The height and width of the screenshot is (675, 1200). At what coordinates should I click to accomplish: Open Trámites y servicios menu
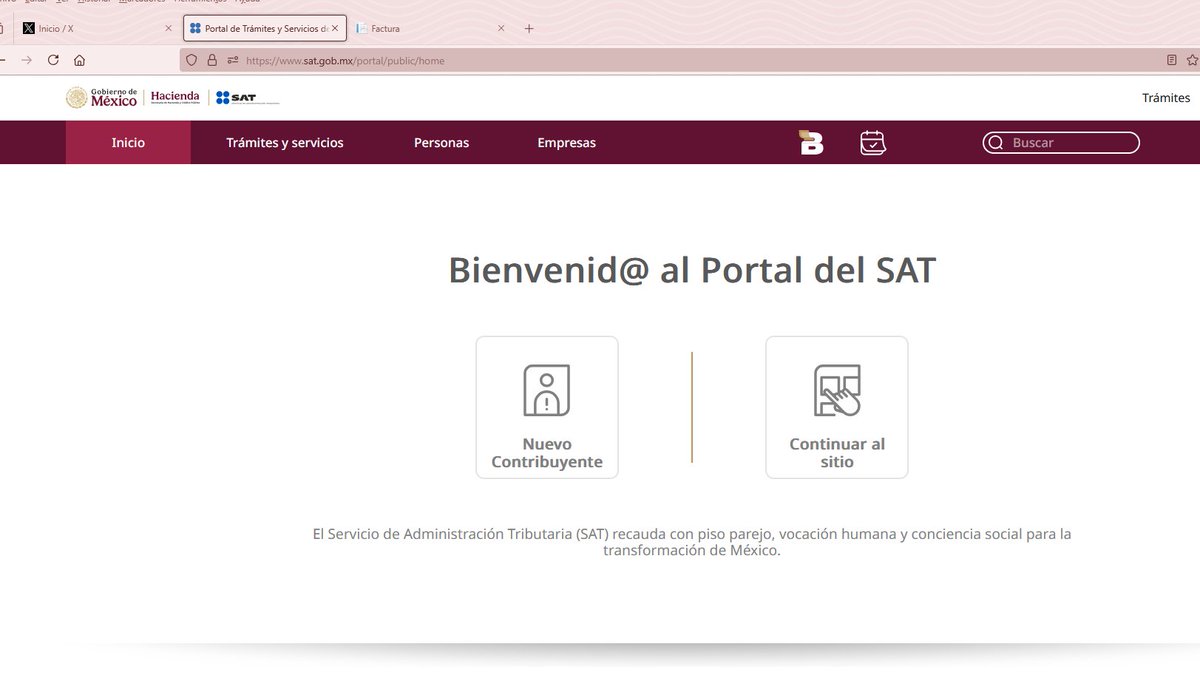click(x=285, y=143)
